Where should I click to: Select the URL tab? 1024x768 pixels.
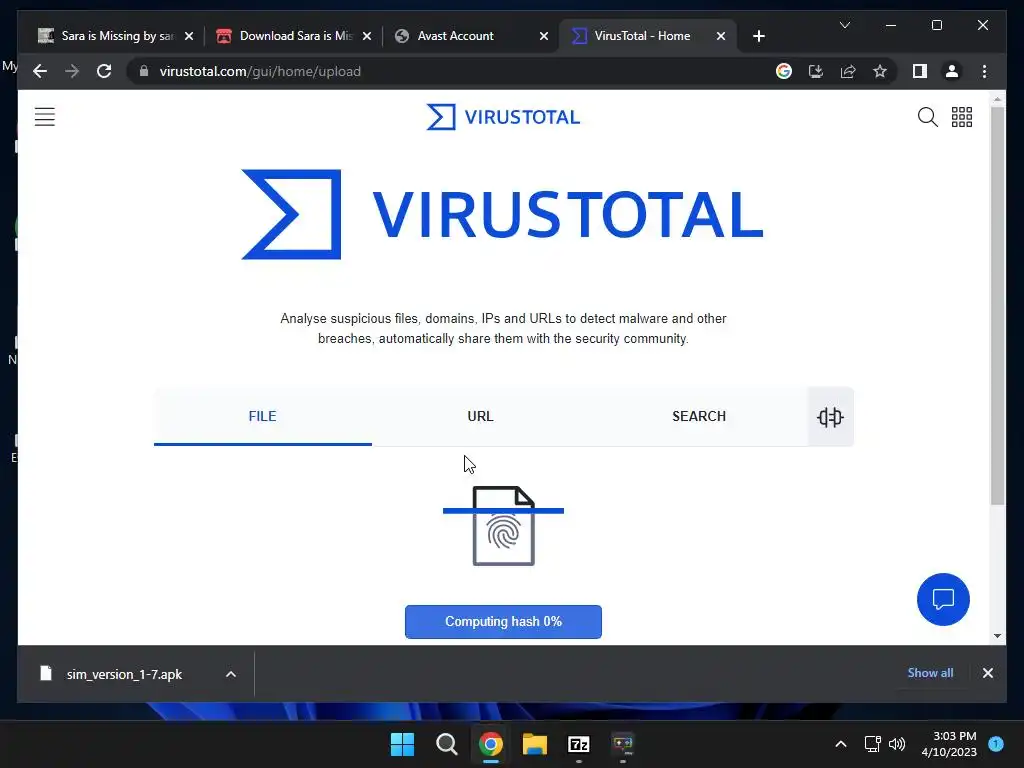[481, 416]
